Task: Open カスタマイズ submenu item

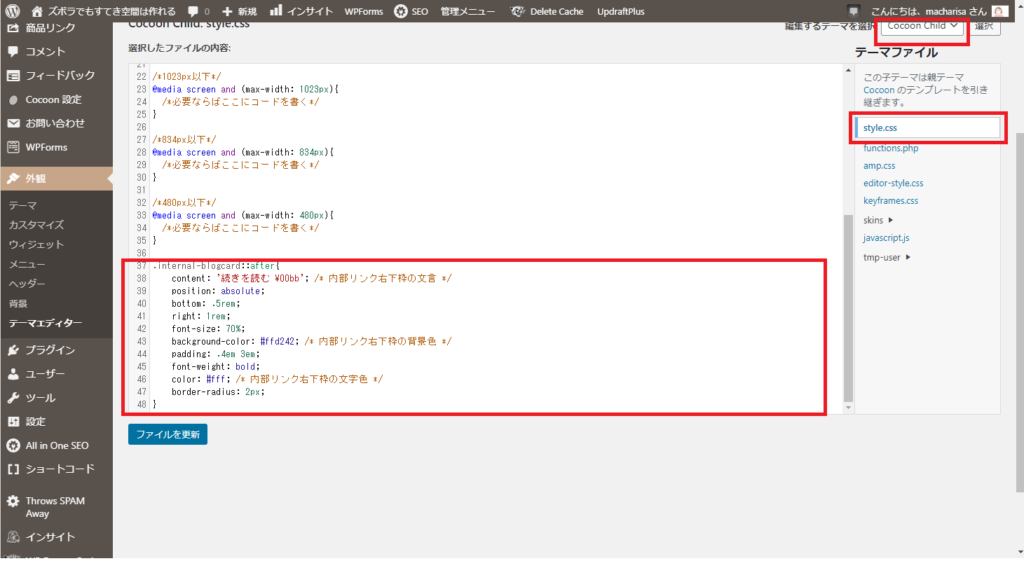Action: pyautogui.click(x=37, y=225)
